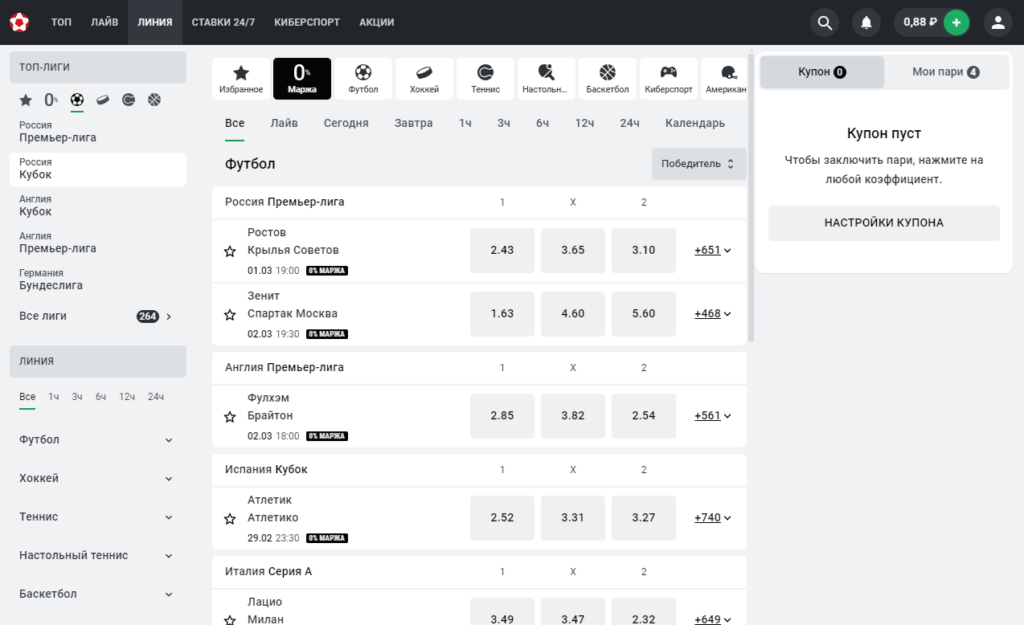
Task: Click 0% margin icon in ТОП-ЛИГИ sidebar
Action: tap(51, 100)
